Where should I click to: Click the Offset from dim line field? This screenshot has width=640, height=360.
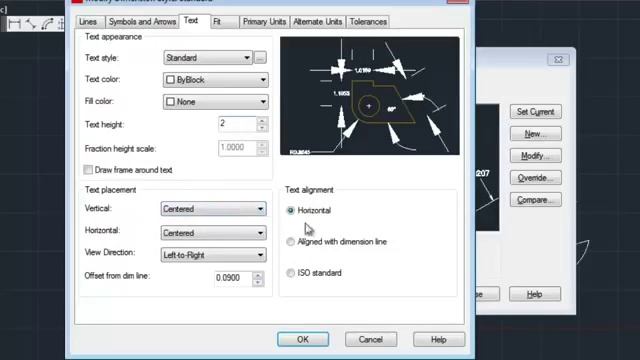point(233,278)
